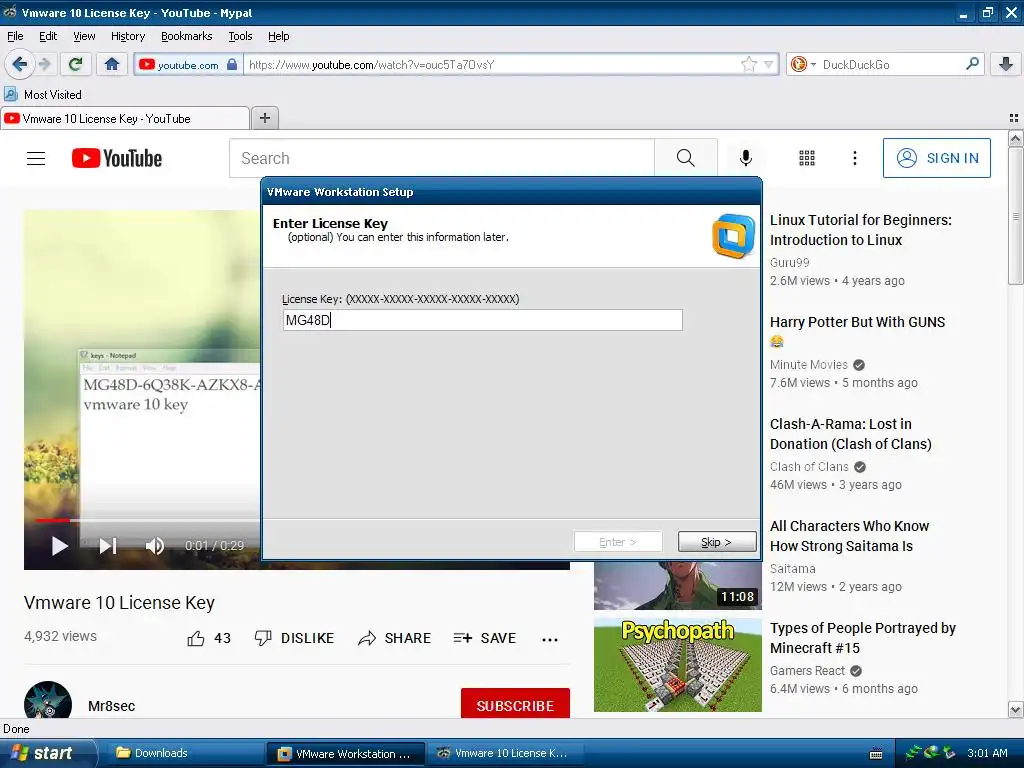Click the Psychopath Minecraft video thumbnail
The height and width of the screenshot is (768, 1024).
[677, 664]
